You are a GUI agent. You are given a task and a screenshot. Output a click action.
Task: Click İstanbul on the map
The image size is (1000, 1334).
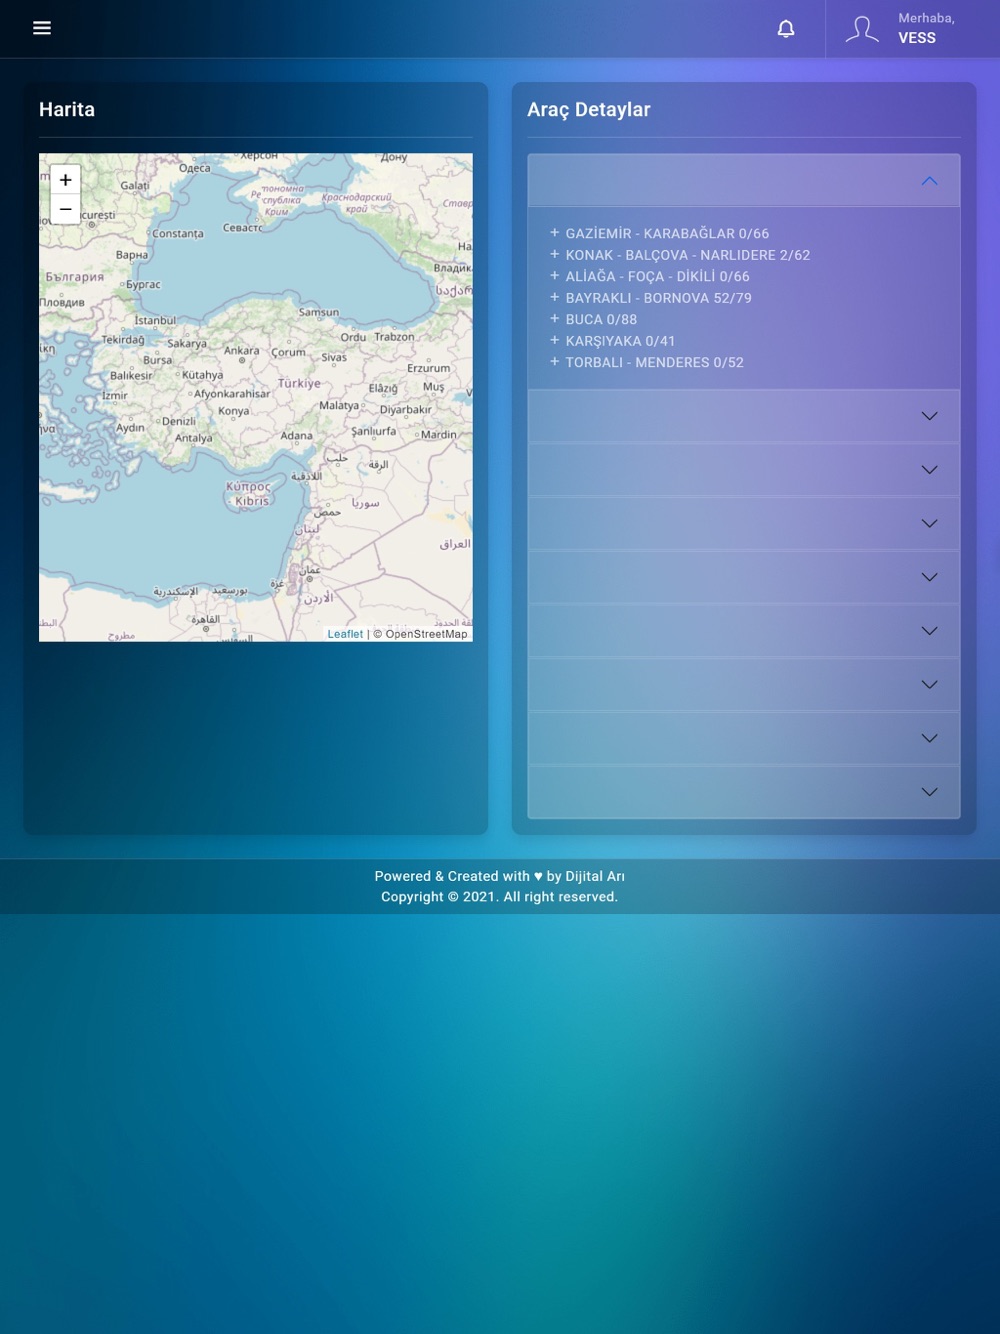155,320
